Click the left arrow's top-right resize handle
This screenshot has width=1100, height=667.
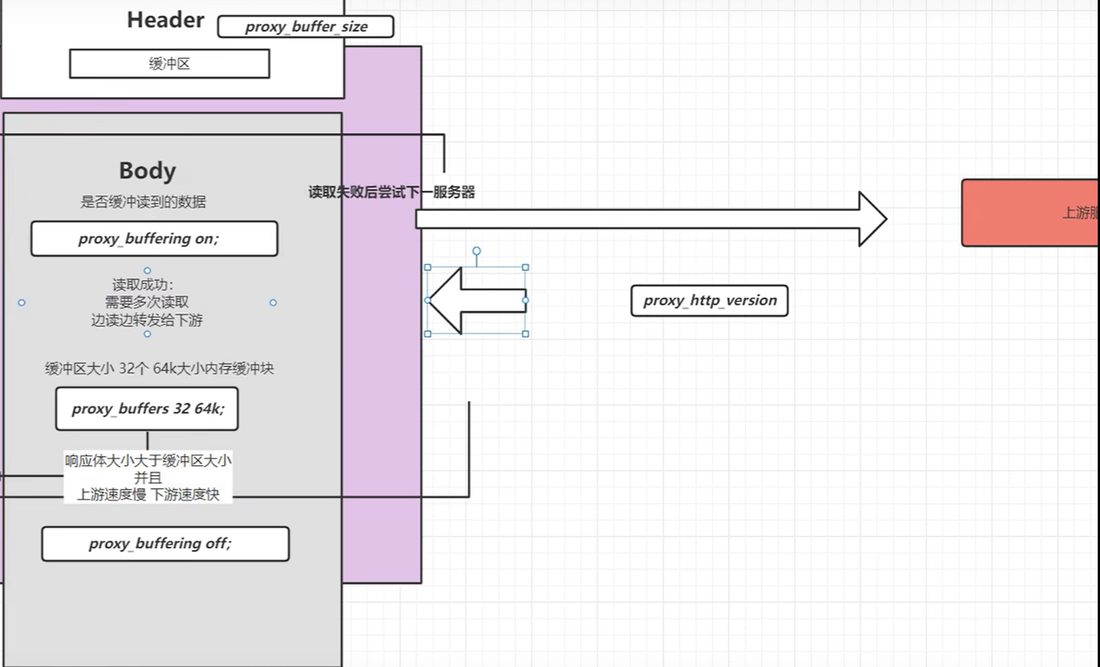(525, 267)
